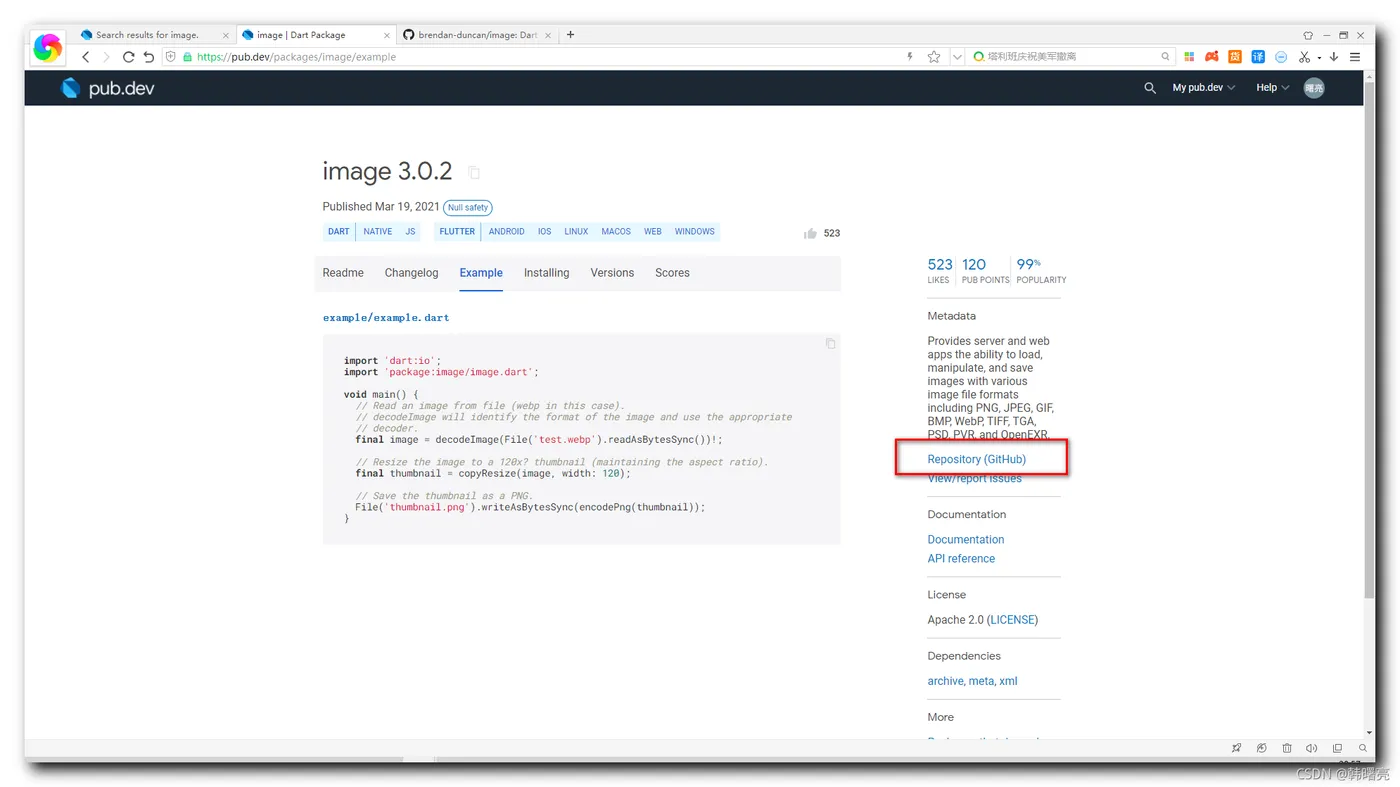Image resolution: width=1400 pixels, height=787 pixels.
Task: Expand the My pub.dev dropdown
Action: [x=1204, y=88]
